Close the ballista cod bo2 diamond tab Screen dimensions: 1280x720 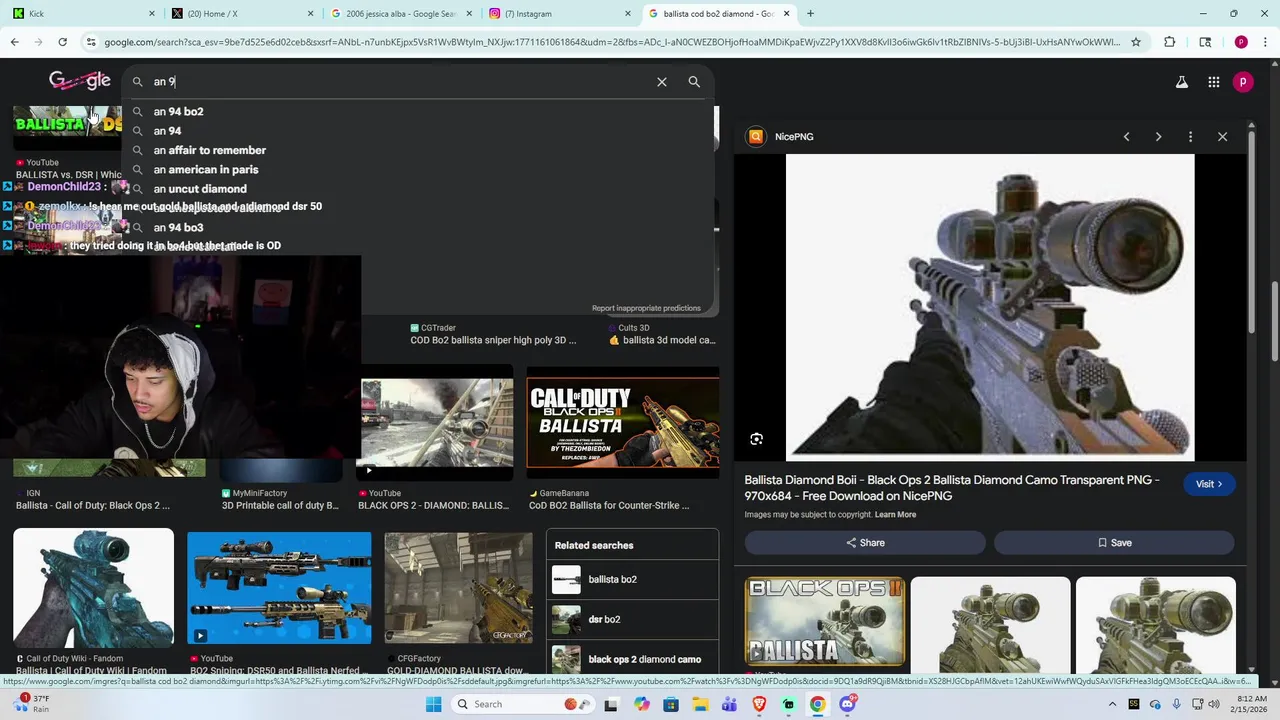(787, 14)
